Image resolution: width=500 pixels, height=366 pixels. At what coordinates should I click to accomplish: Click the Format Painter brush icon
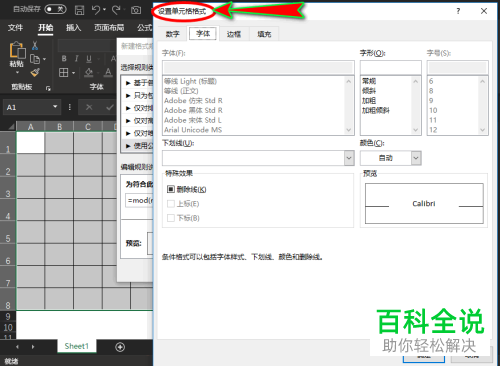click(x=35, y=72)
